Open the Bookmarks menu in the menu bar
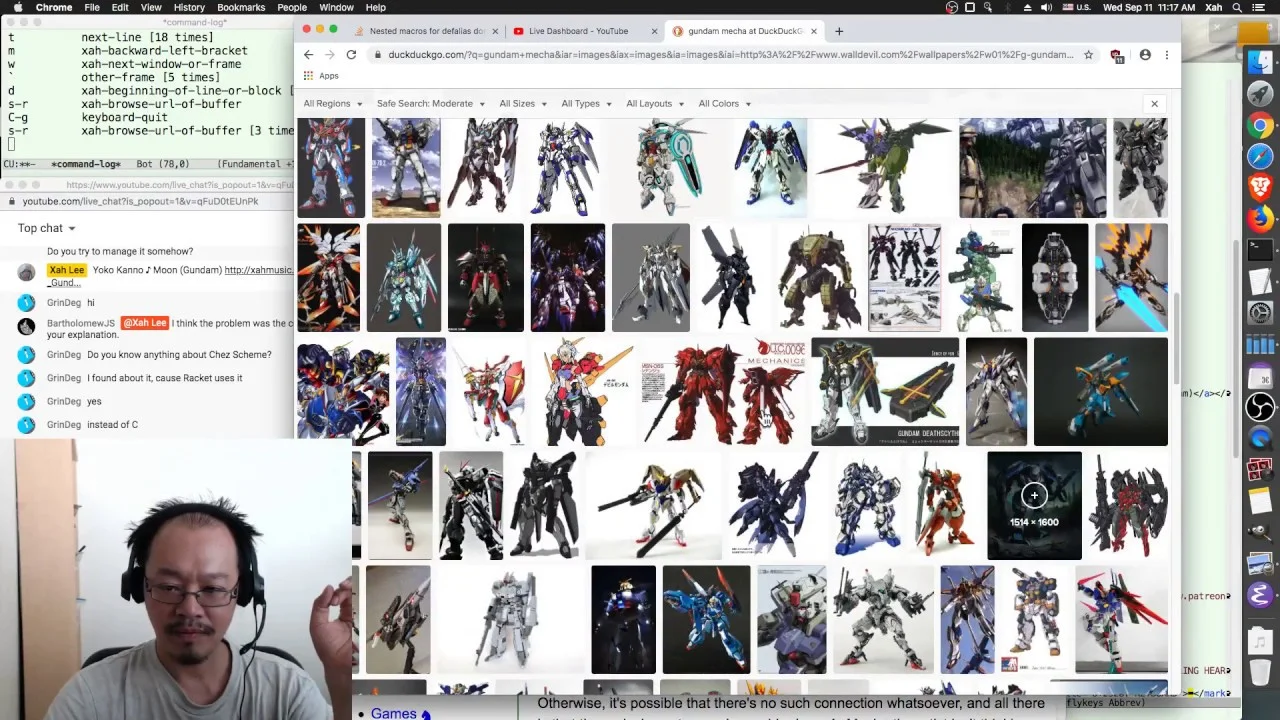Viewport: 1280px width, 720px height. point(241,7)
